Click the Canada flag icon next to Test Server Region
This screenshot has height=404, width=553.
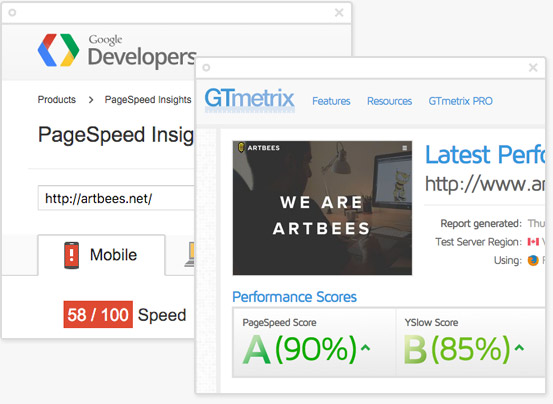[x=533, y=242]
